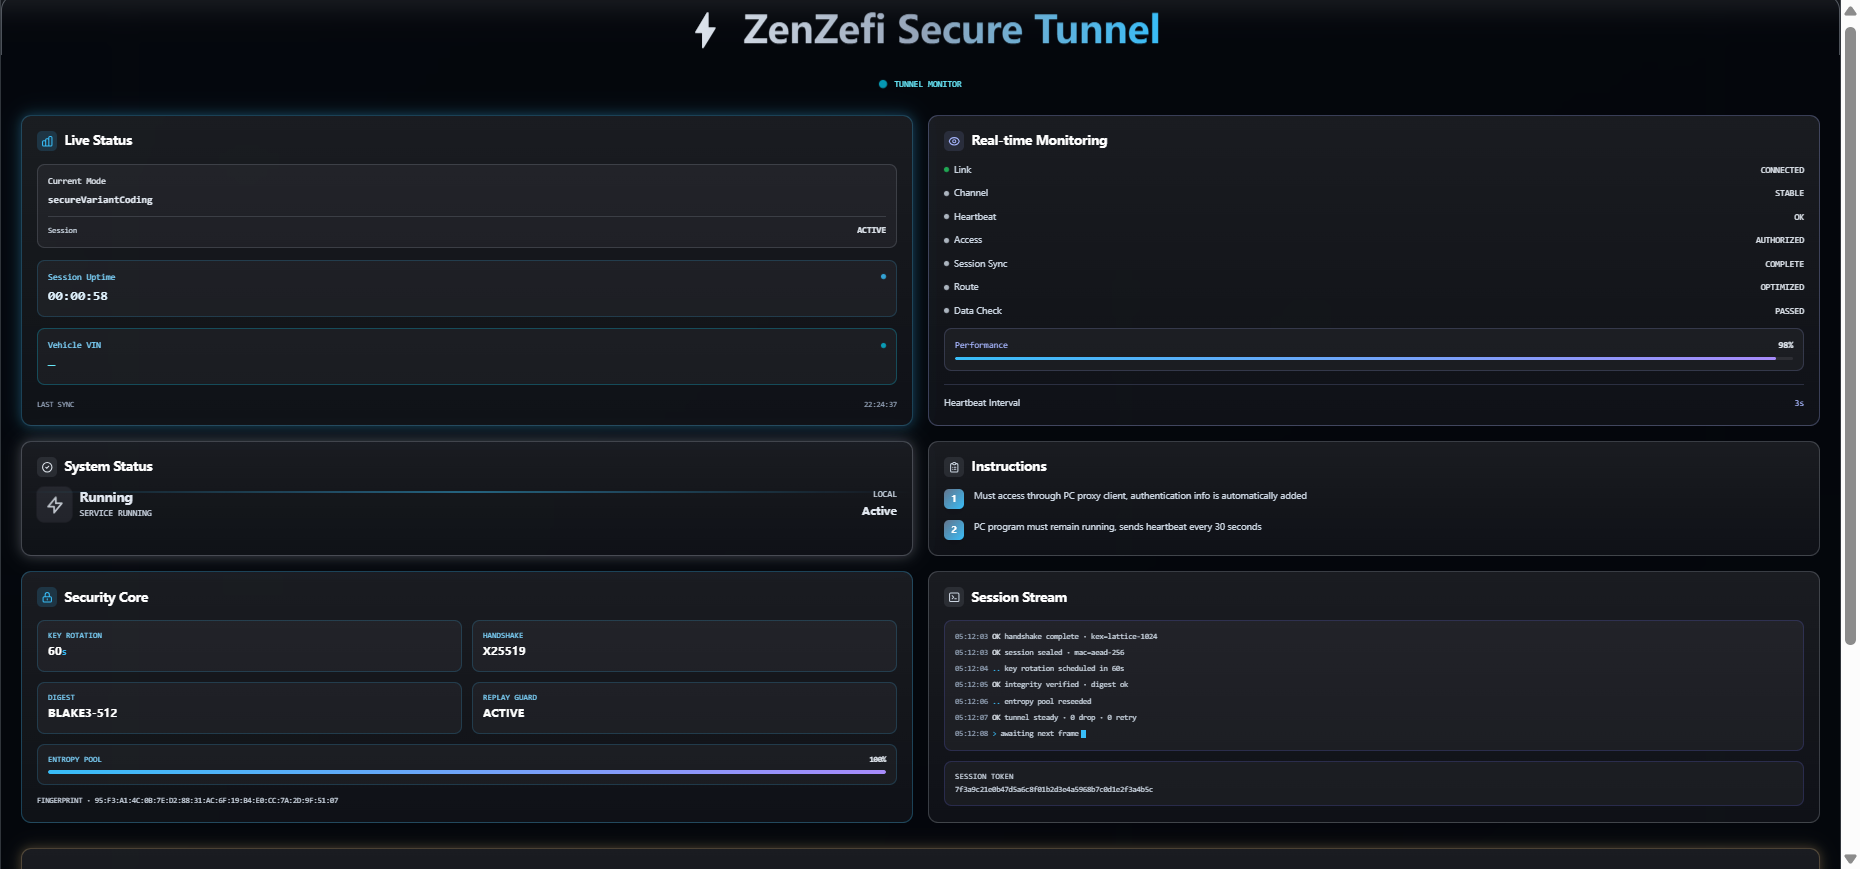
Task: Click the Key Rotation 60s value
Action: tap(57, 651)
